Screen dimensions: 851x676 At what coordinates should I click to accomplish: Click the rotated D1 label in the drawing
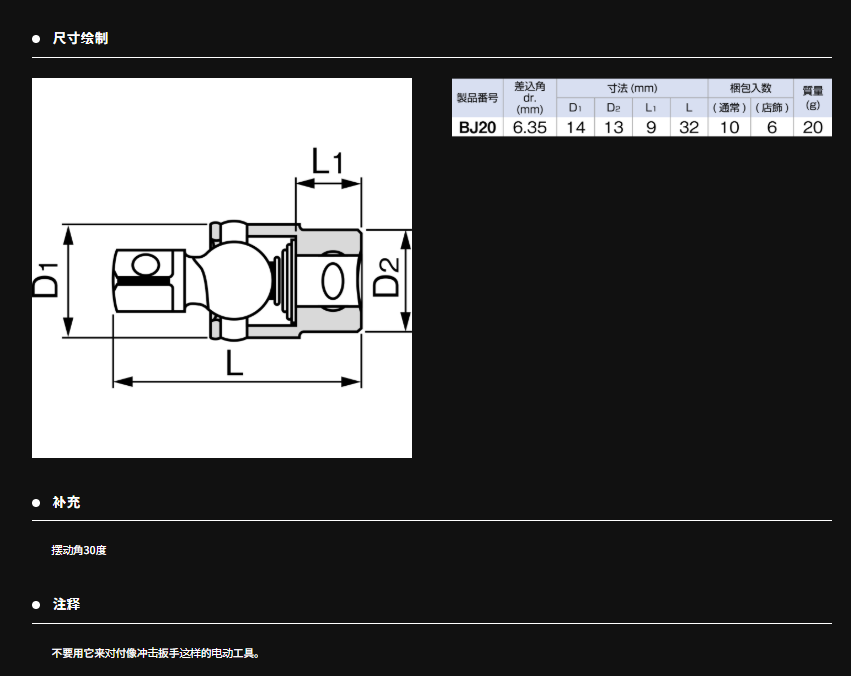tap(46, 280)
